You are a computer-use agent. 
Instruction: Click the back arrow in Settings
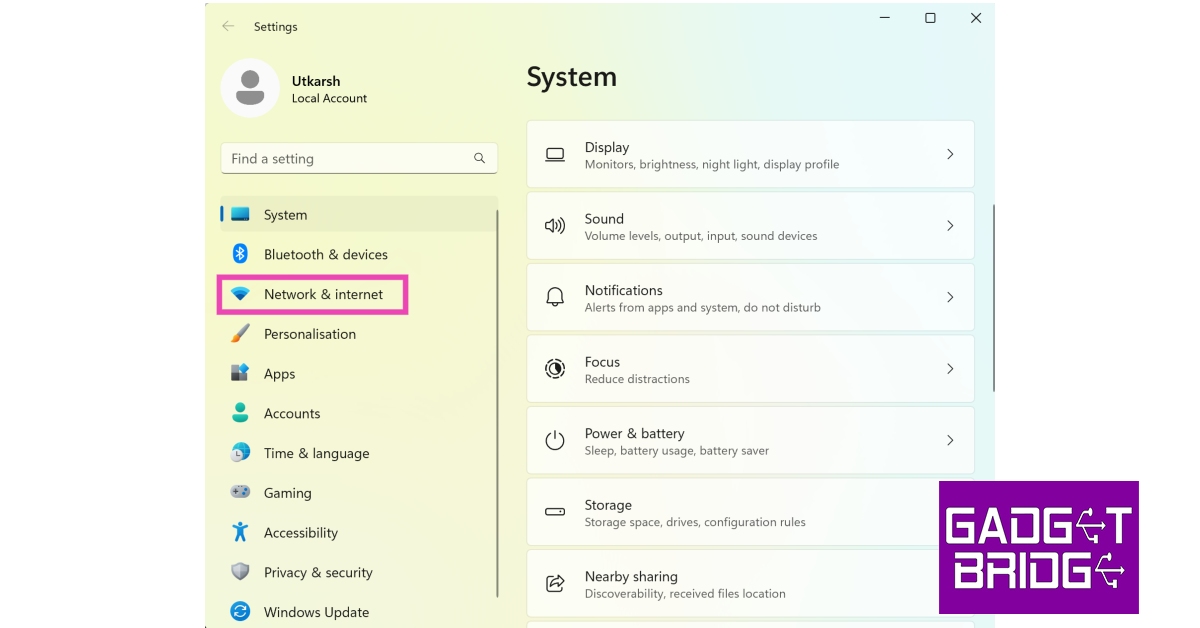click(228, 26)
